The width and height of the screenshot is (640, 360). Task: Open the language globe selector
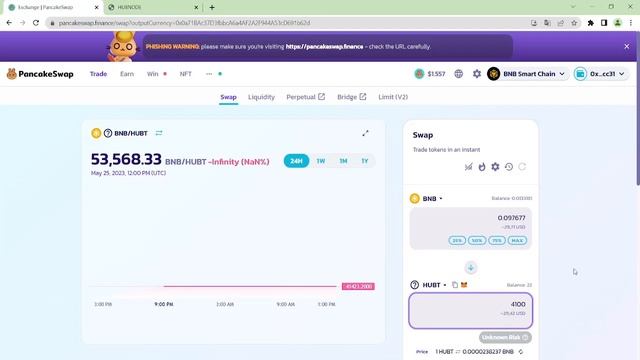tap(459, 74)
